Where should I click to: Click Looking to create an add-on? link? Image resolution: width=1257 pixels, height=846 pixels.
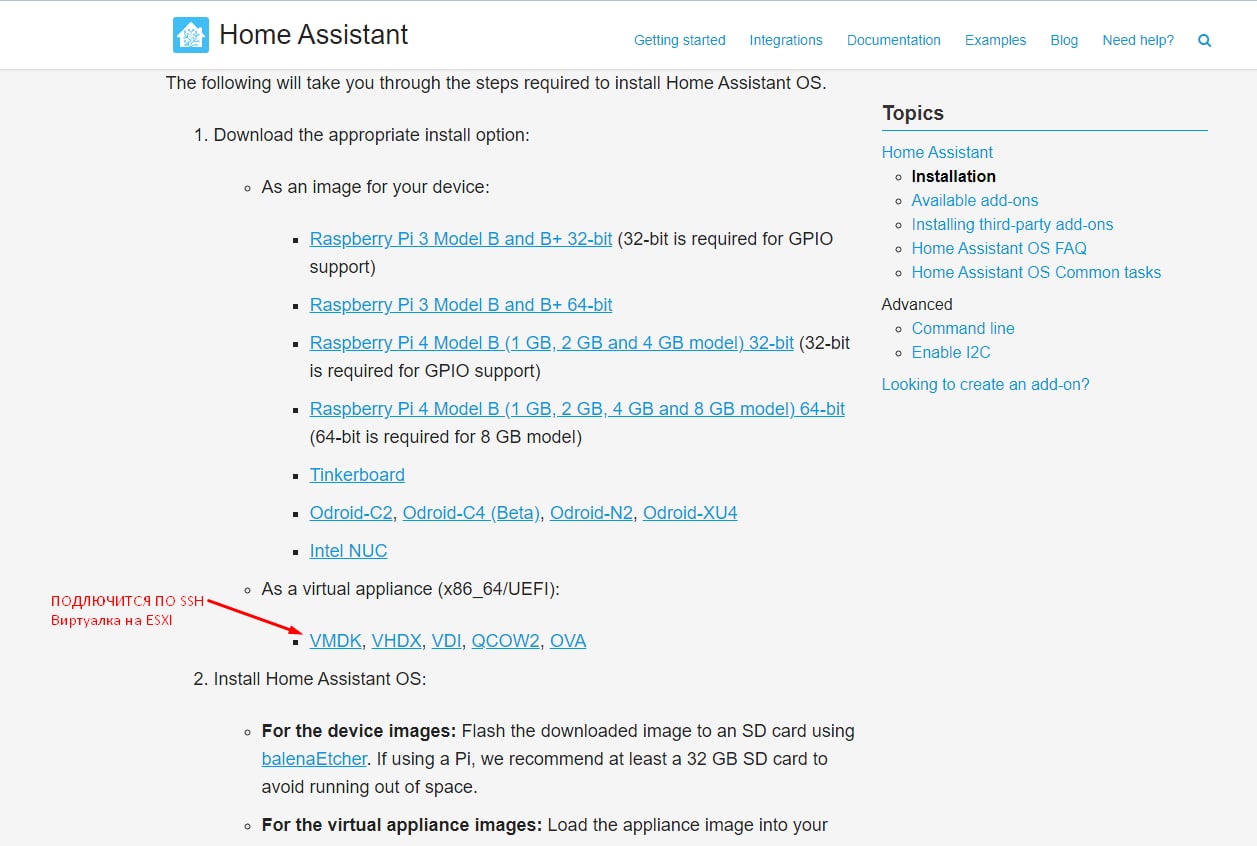[x=985, y=384]
